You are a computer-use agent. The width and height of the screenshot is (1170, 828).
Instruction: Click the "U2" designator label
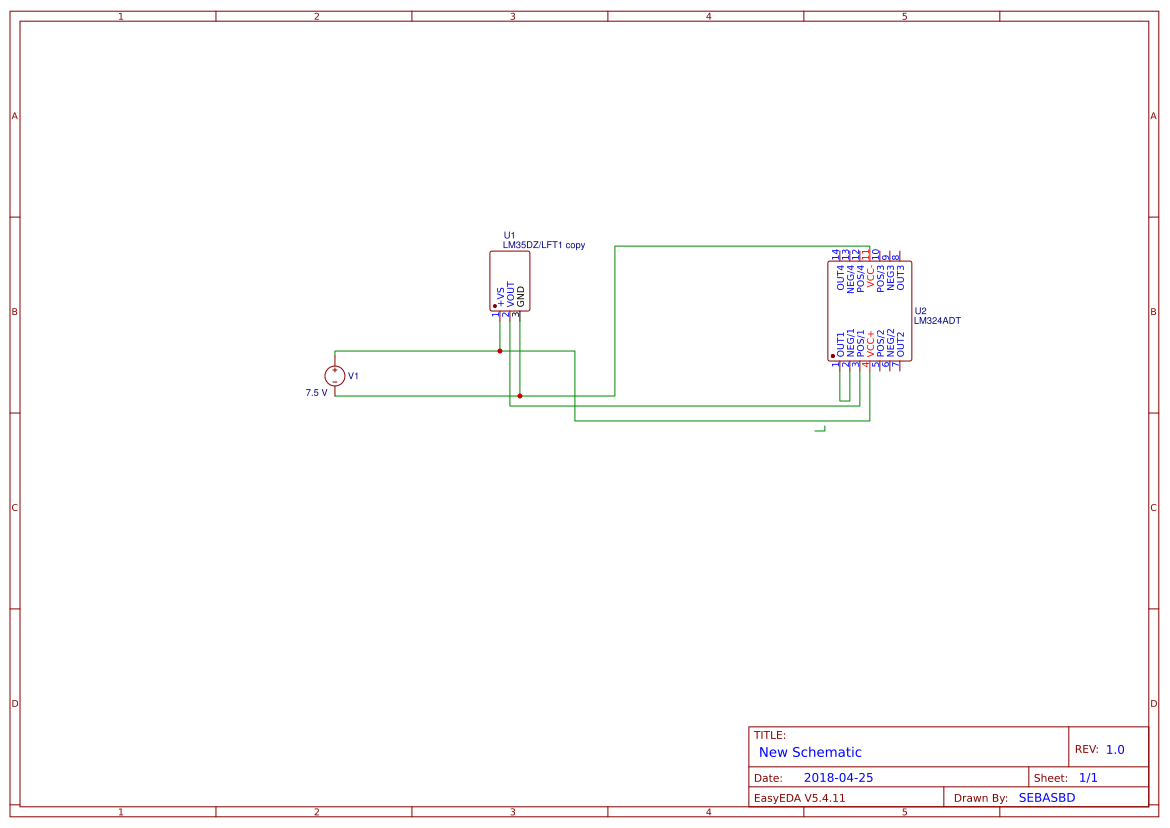click(920, 311)
